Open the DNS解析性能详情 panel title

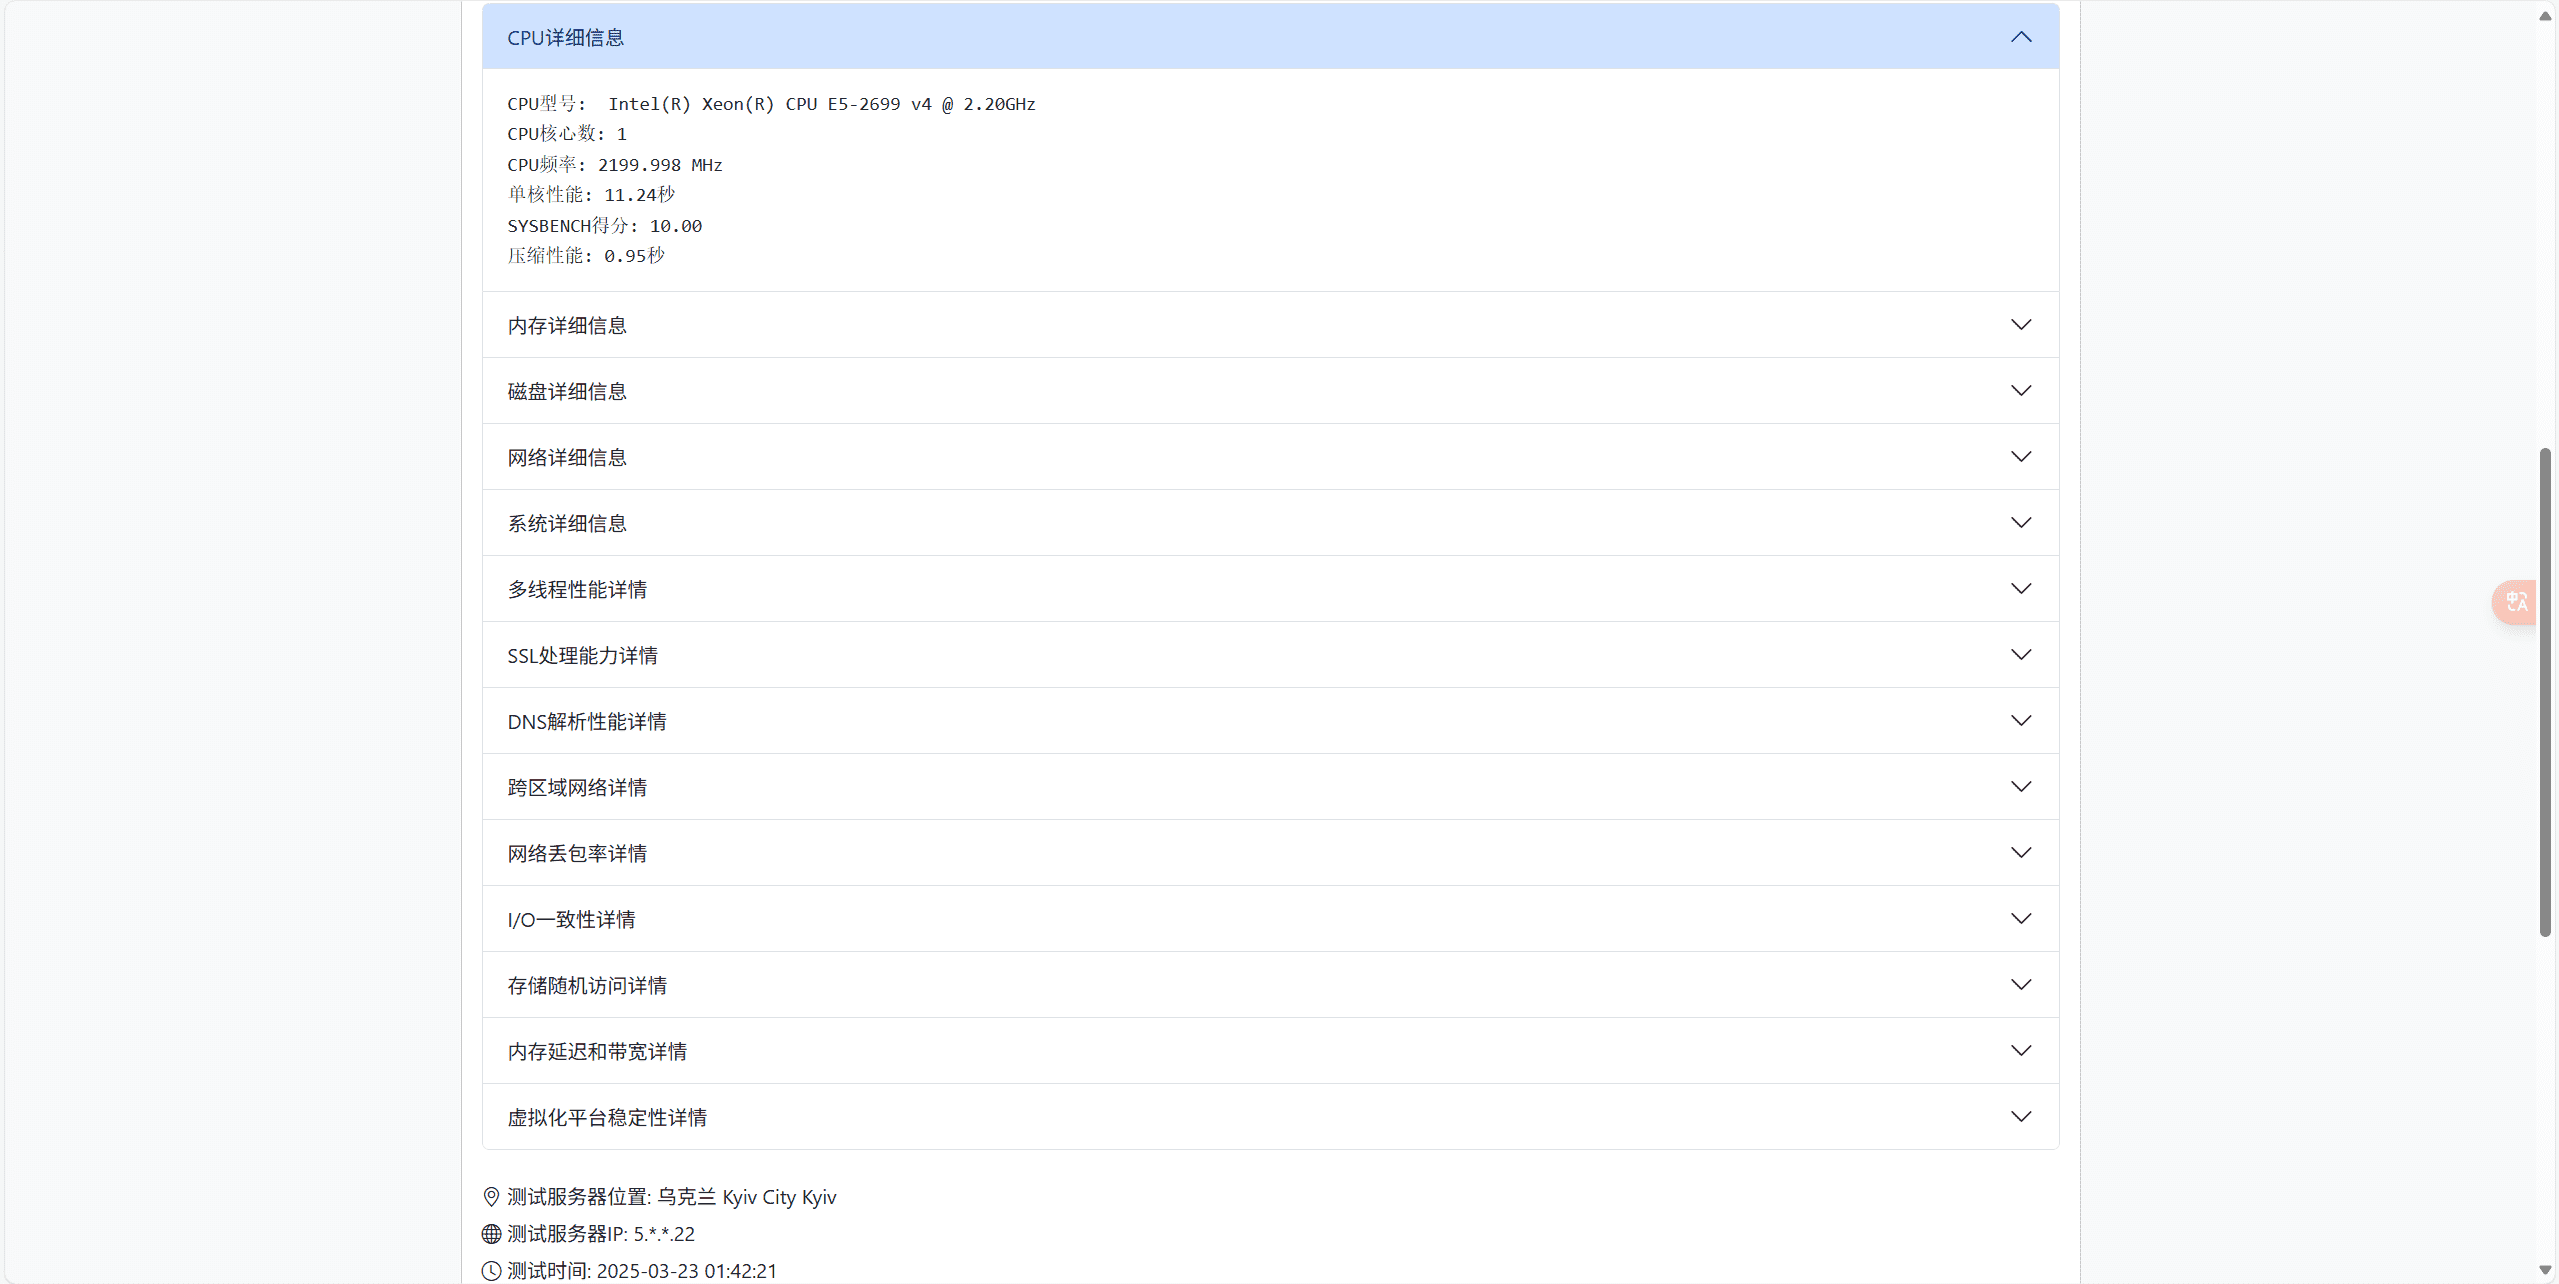tap(587, 722)
